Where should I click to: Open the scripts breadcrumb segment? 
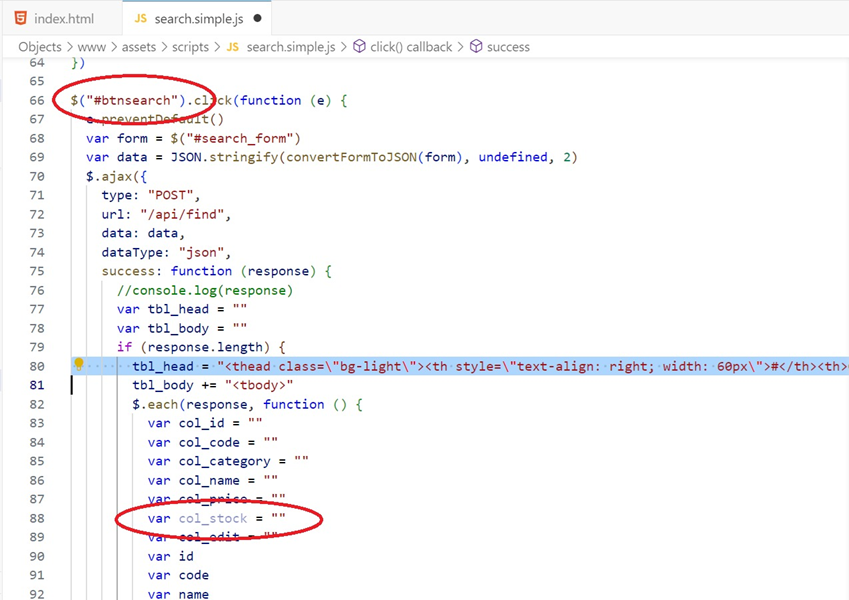point(190,47)
